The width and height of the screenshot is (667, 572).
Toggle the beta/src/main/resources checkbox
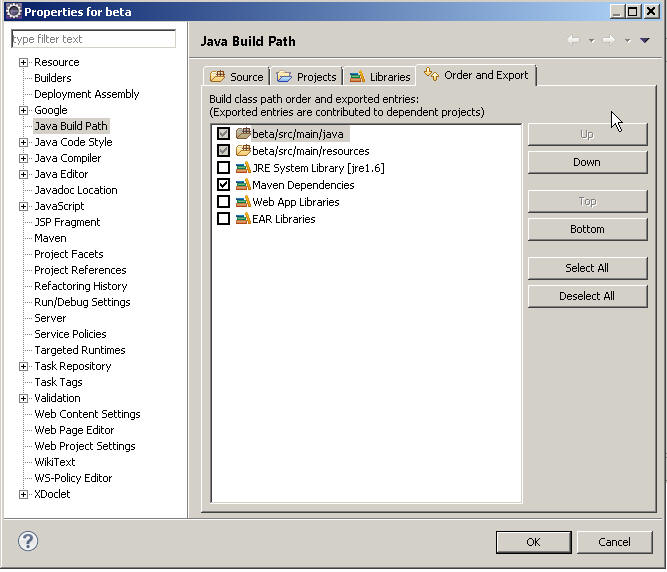tap(223, 151)
